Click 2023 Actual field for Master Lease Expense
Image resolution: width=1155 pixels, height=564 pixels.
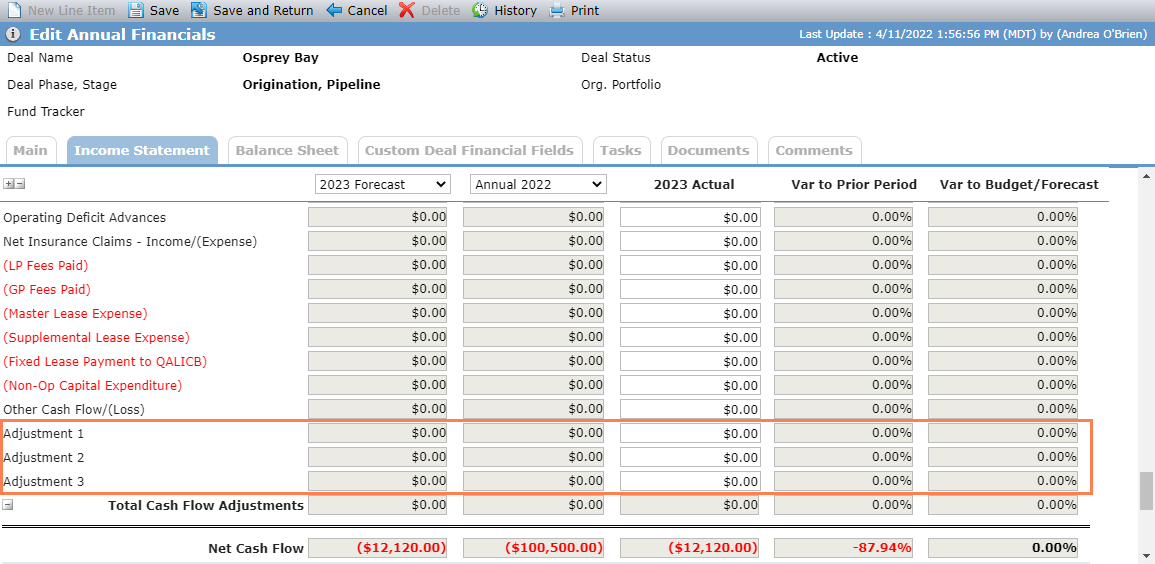point(690,314)
